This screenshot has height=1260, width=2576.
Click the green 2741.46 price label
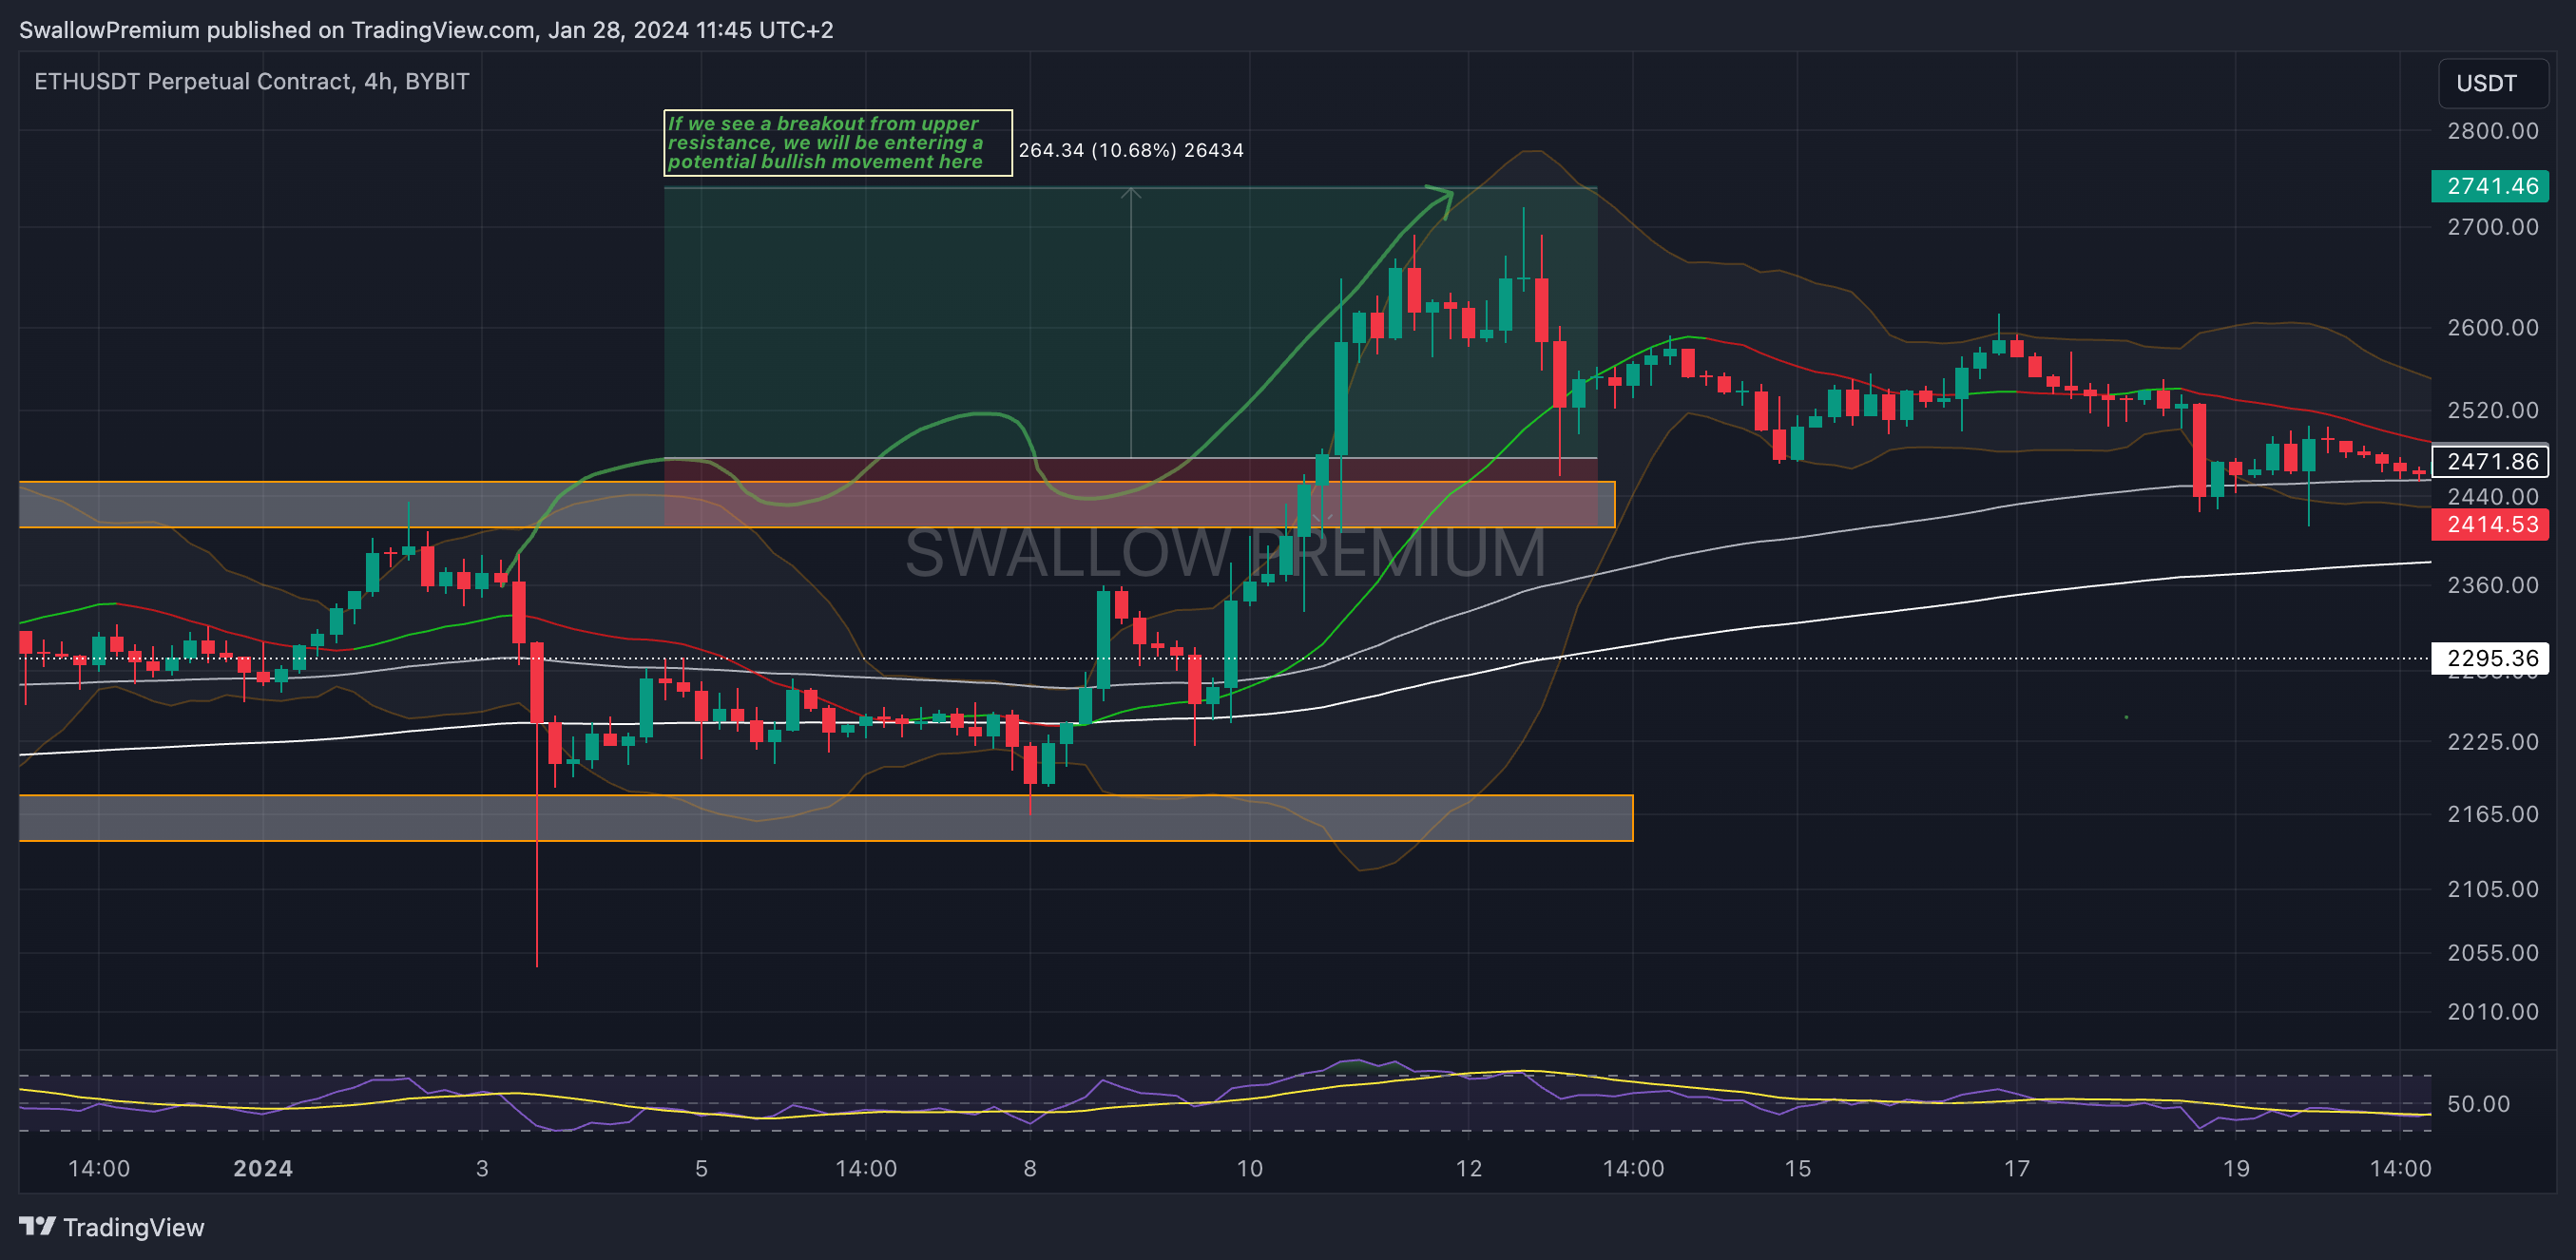click(2490, 186)
